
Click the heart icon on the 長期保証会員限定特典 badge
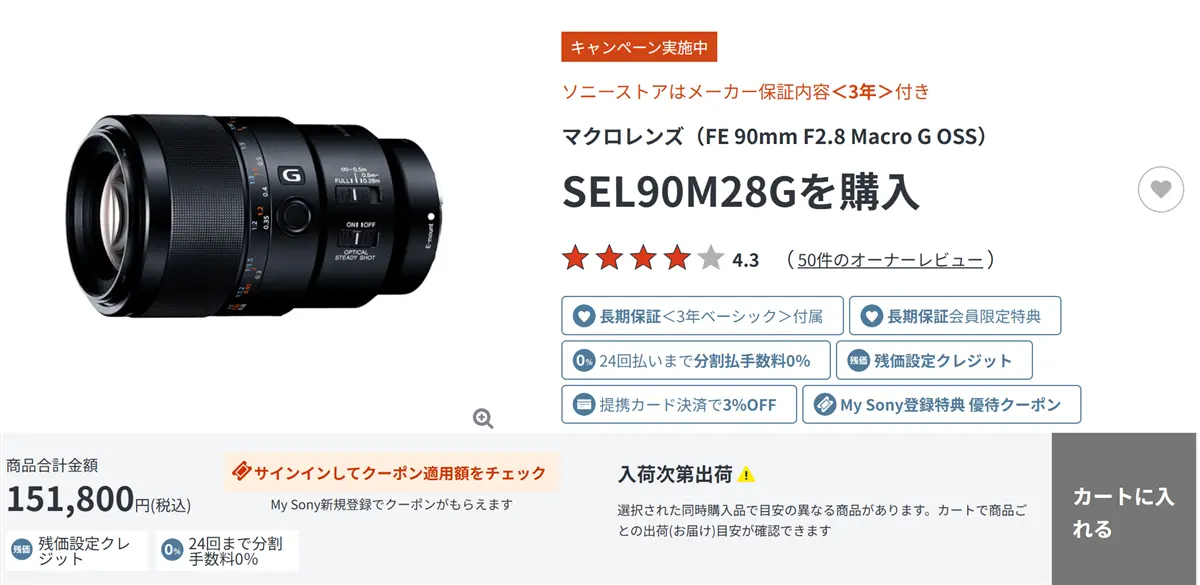(x=872, y=316)
